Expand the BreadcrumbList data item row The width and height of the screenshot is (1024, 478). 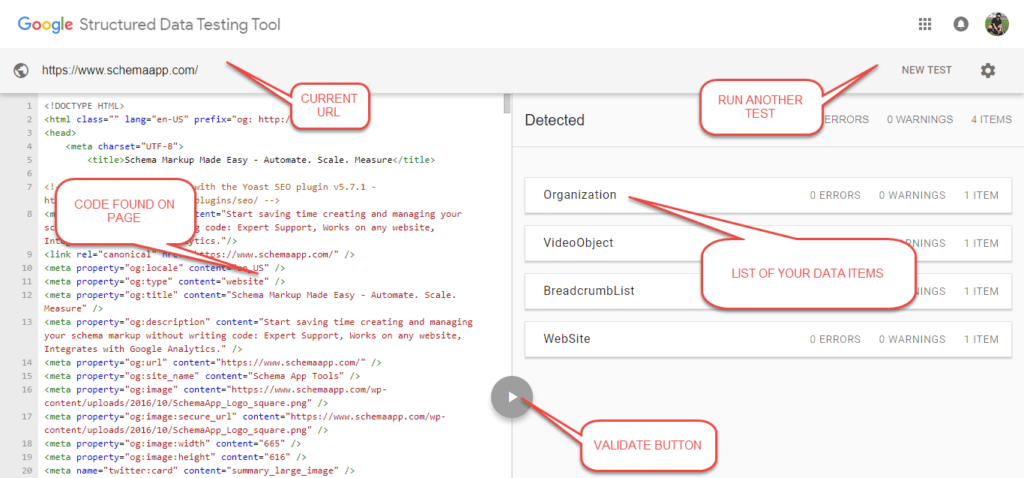pos(768,291)
